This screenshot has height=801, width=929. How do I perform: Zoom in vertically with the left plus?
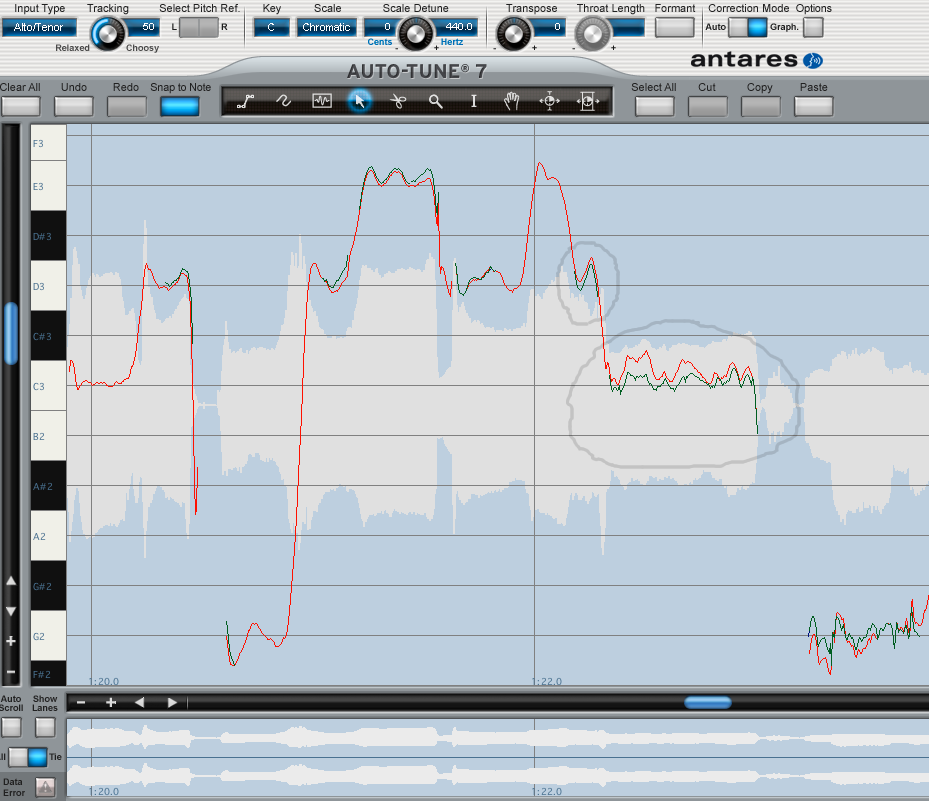pos(11,641)
